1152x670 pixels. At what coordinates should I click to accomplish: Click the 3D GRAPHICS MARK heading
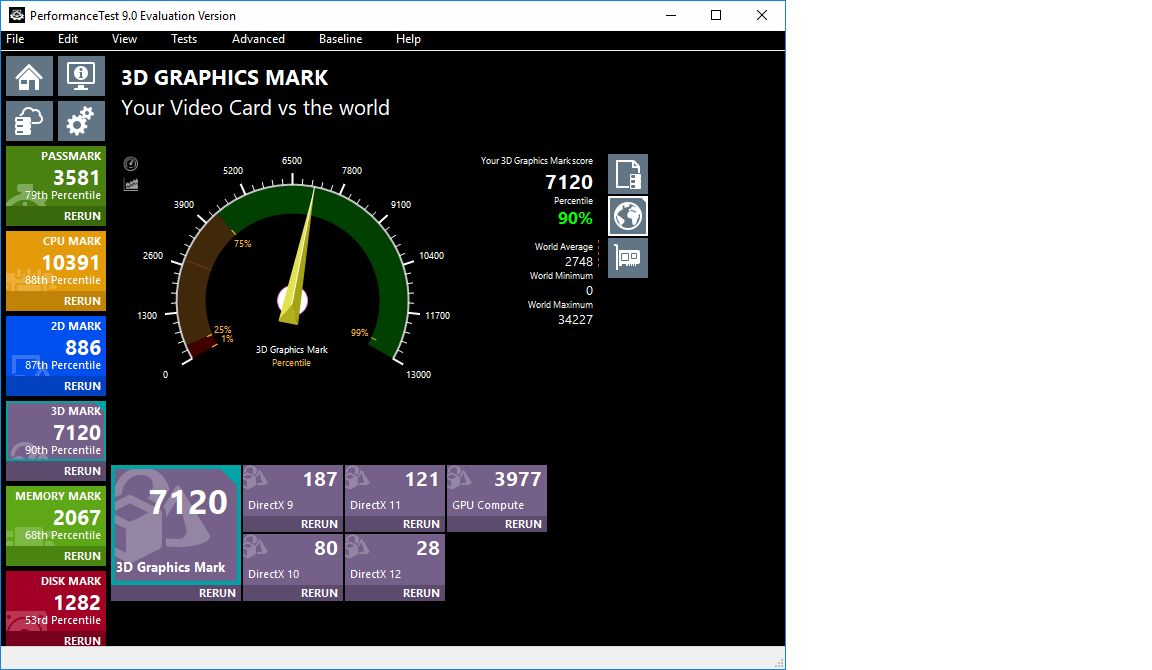coord(224,78)
